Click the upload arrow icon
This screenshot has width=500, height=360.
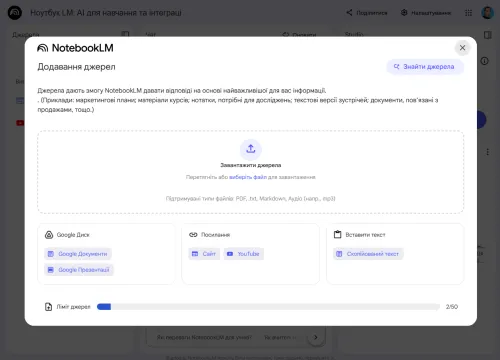[x=251, y=149]
